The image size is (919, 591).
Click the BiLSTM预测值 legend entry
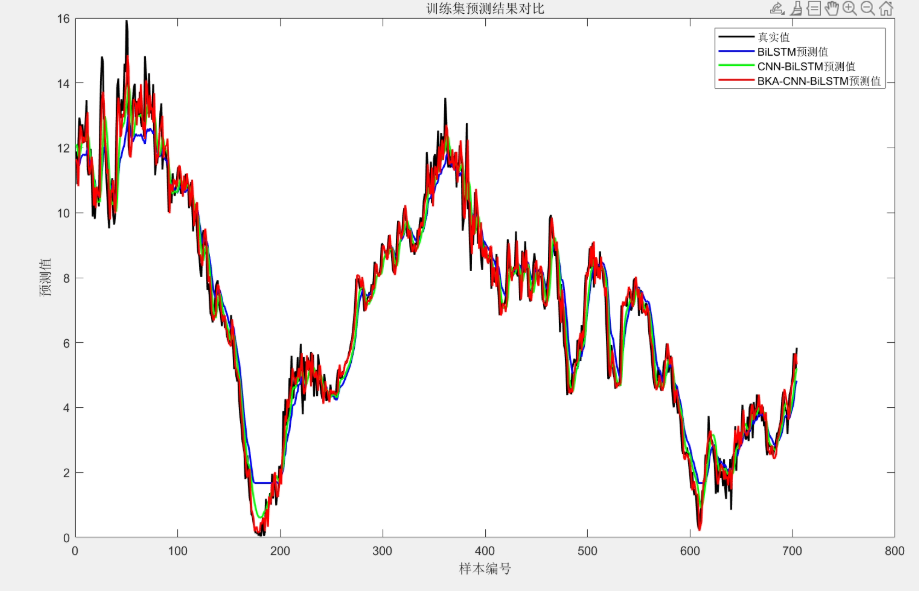tap(792, 52)
